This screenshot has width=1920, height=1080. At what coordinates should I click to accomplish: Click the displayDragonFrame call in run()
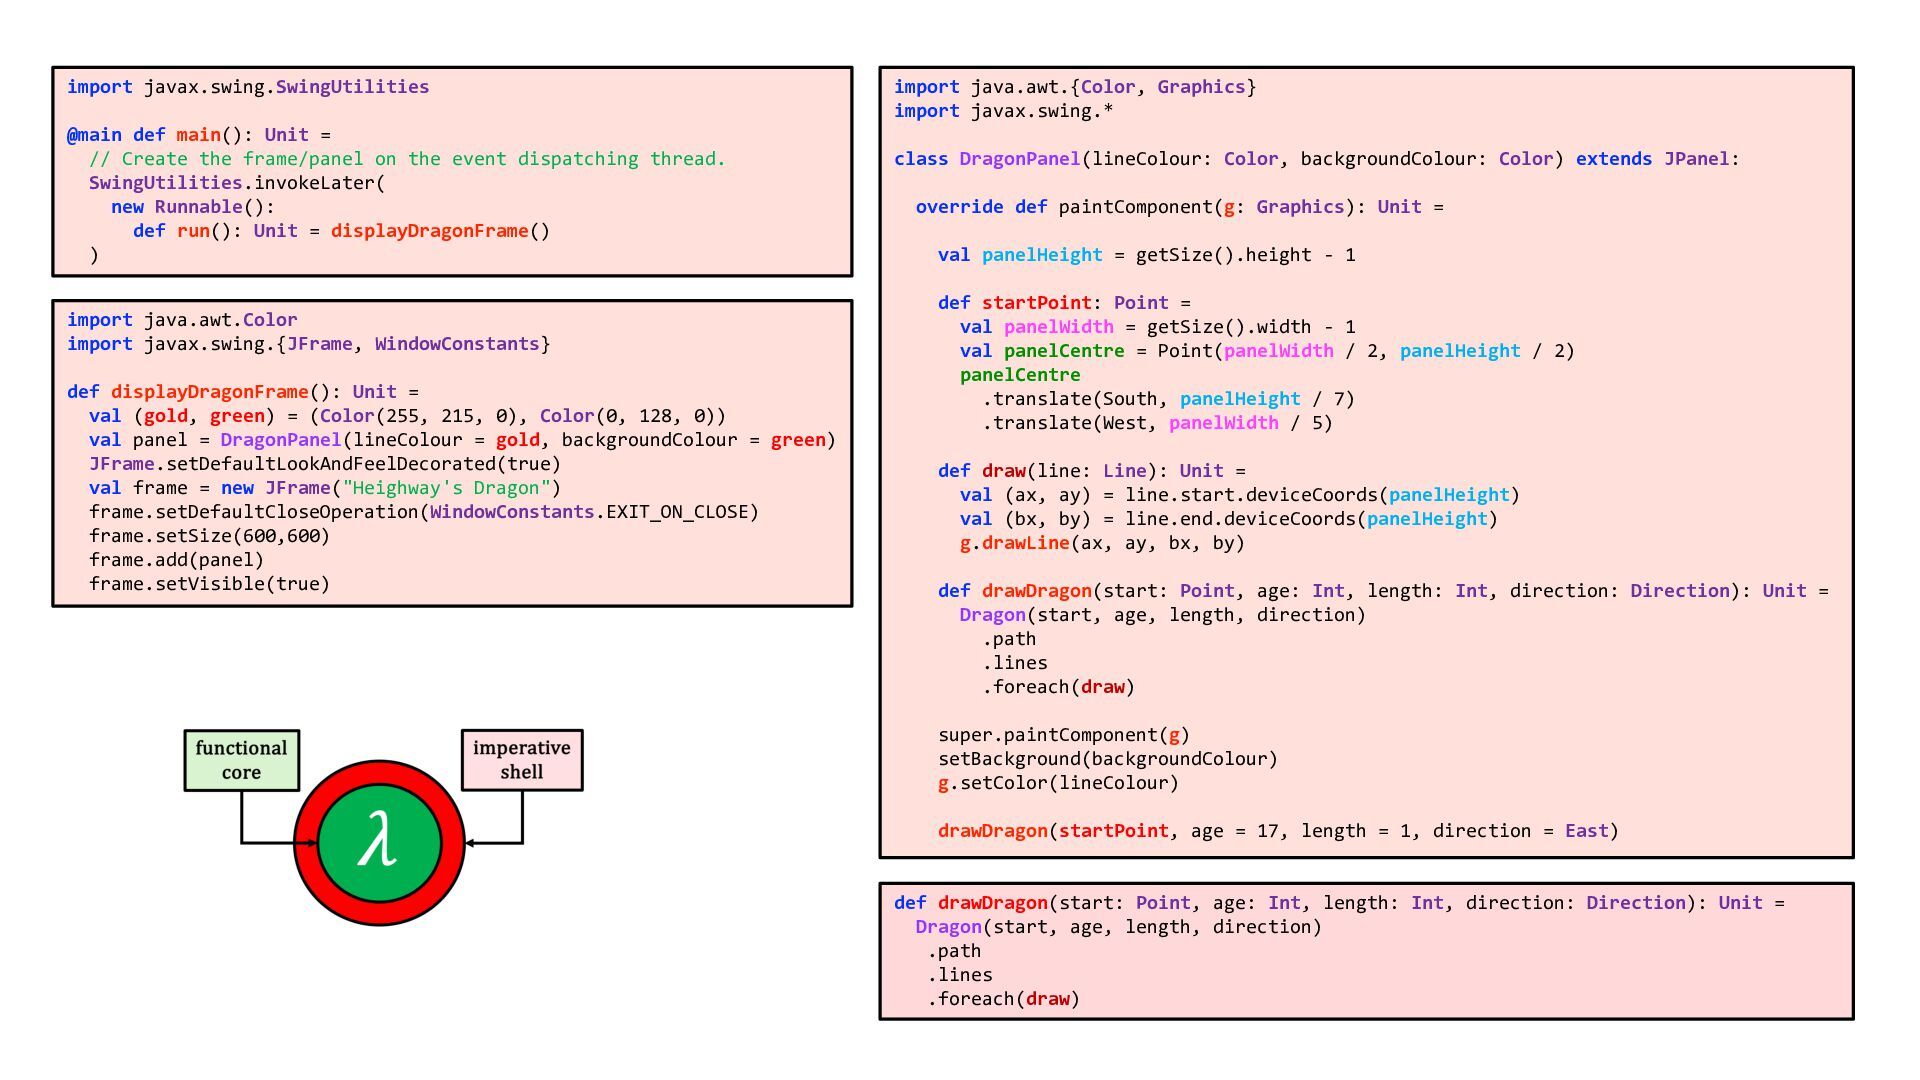coord(441,231)
